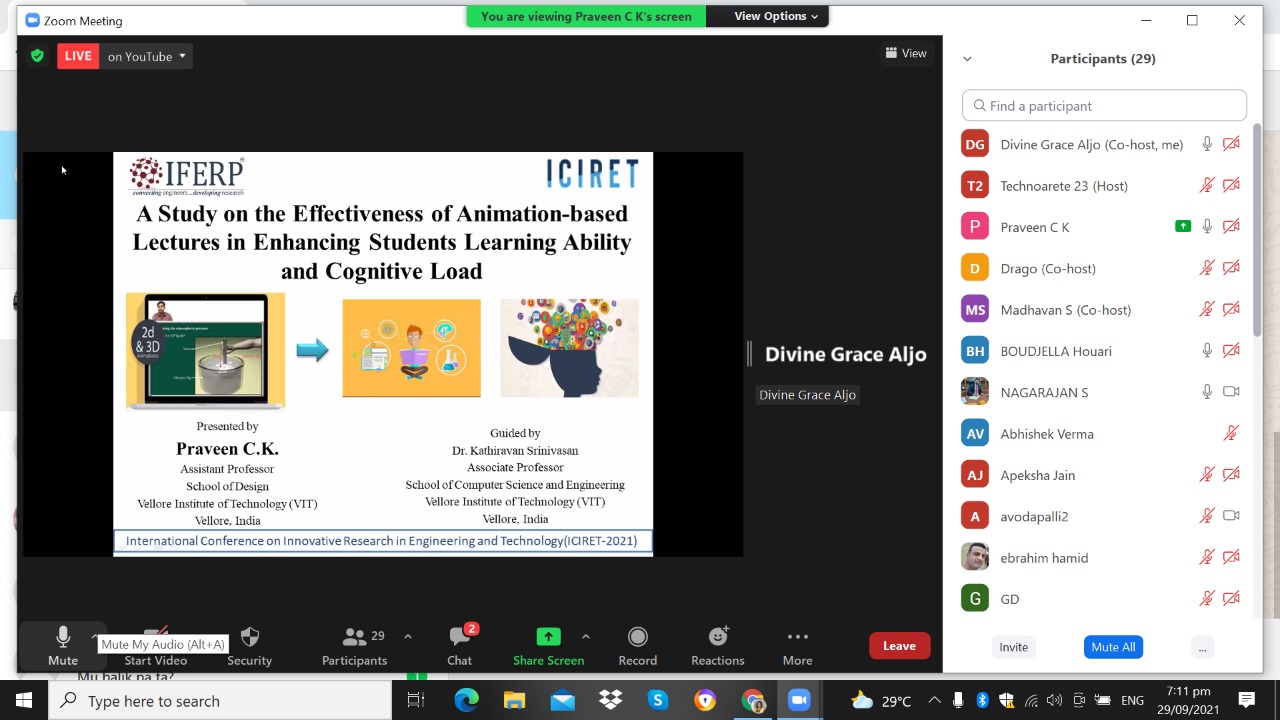Open the Security shield options
Screen dimensions: 1280x720
(250, 645)
